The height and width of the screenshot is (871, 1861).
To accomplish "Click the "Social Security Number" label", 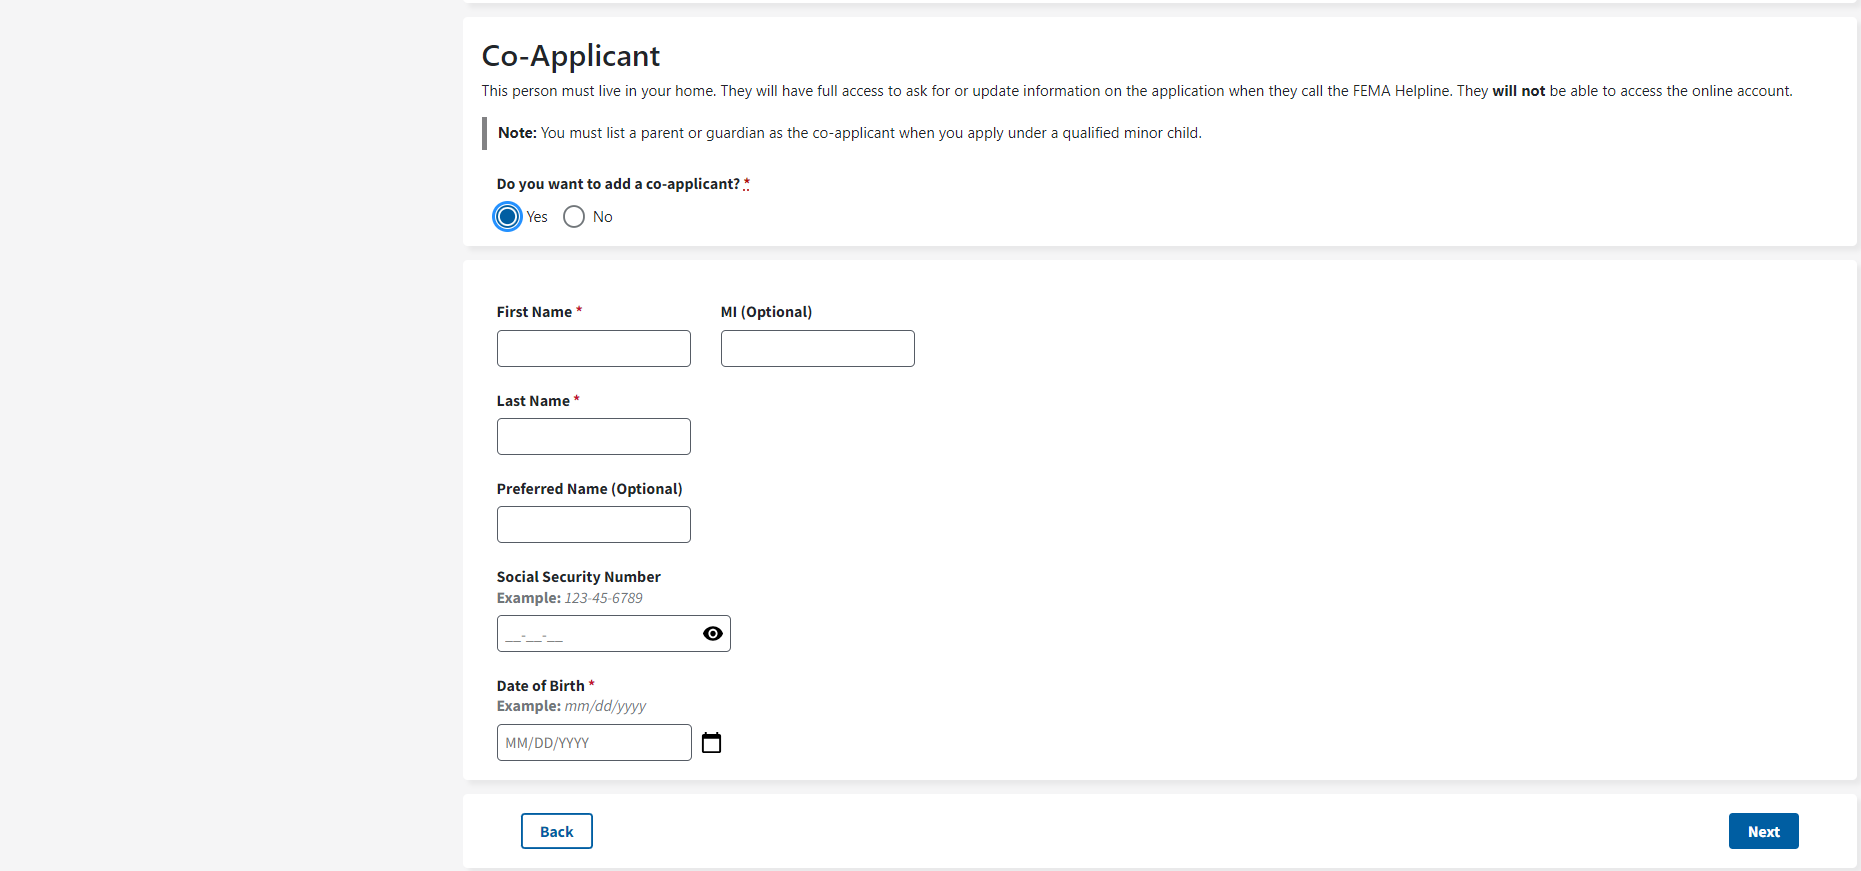I will tap(578, 577).
